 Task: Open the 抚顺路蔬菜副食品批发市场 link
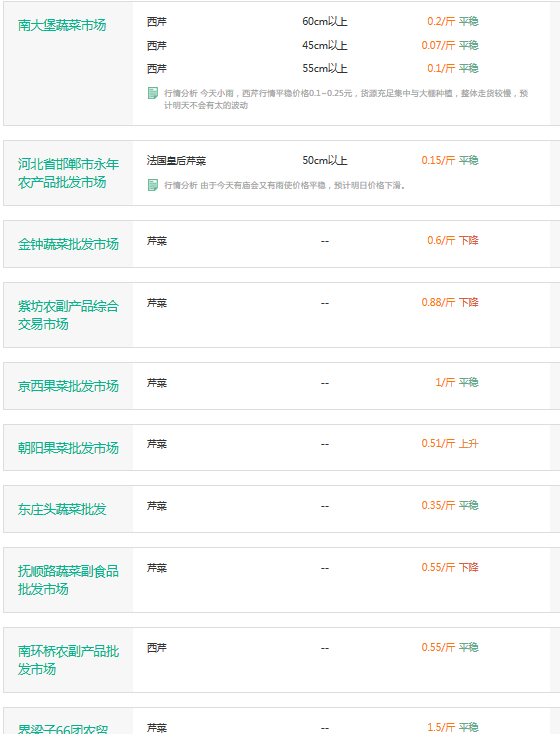68,580
